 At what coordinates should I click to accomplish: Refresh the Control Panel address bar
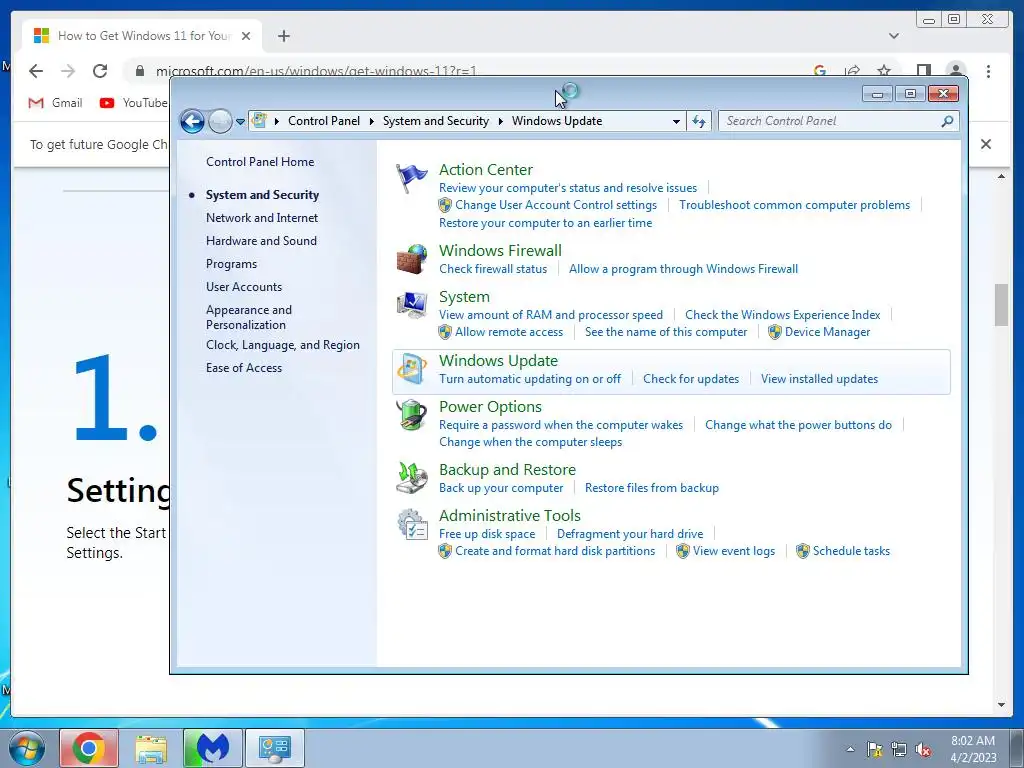click(699, 121)
